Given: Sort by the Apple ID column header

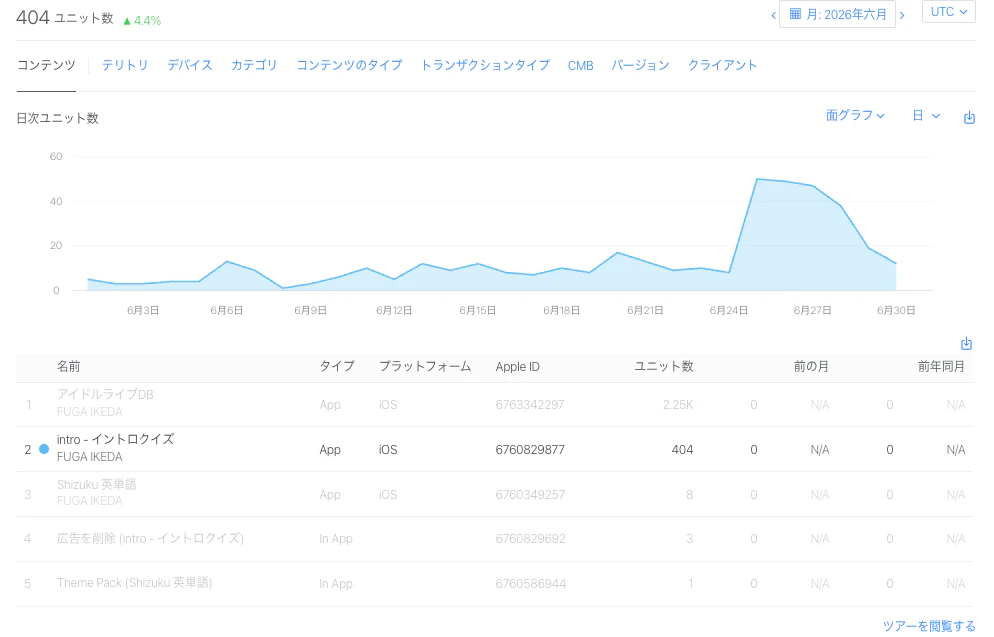Looking at the screenshot, I should point(517,367).
